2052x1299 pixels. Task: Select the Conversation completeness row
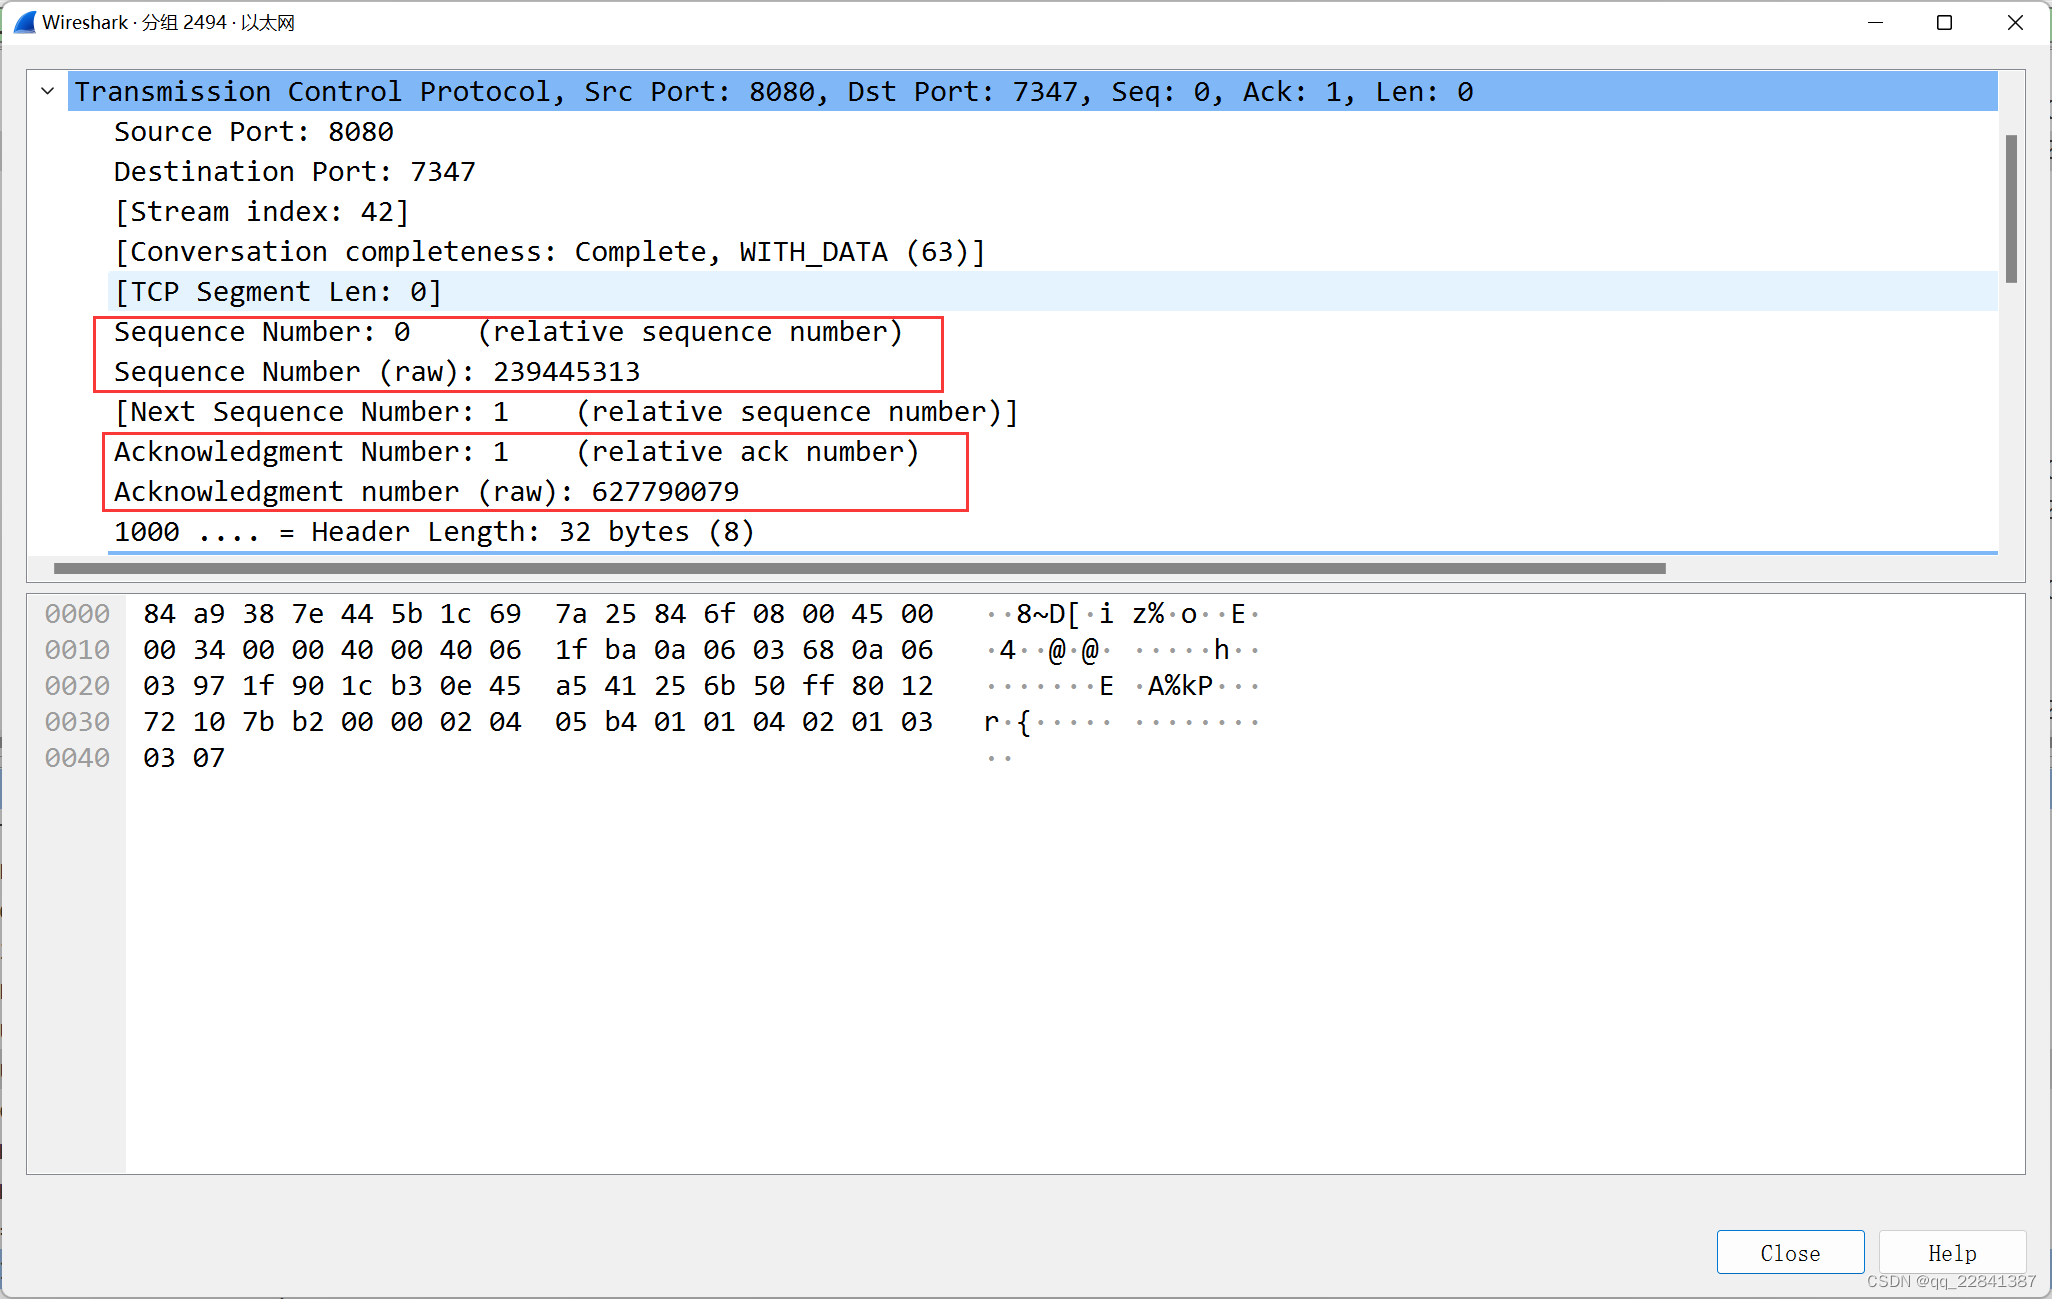pyautogui.click(x=1052, y=251)
